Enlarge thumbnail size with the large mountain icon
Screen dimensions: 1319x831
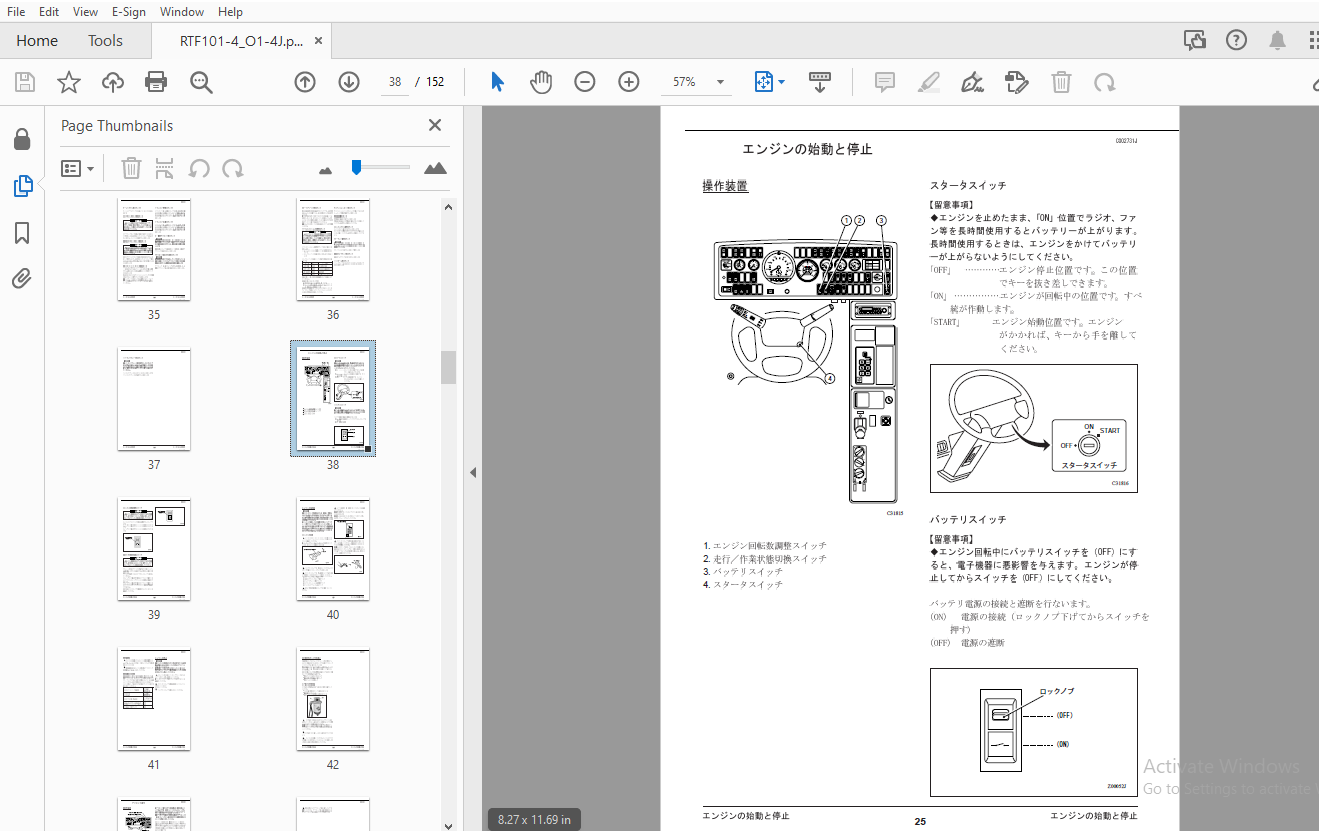(x=435, y=168)
